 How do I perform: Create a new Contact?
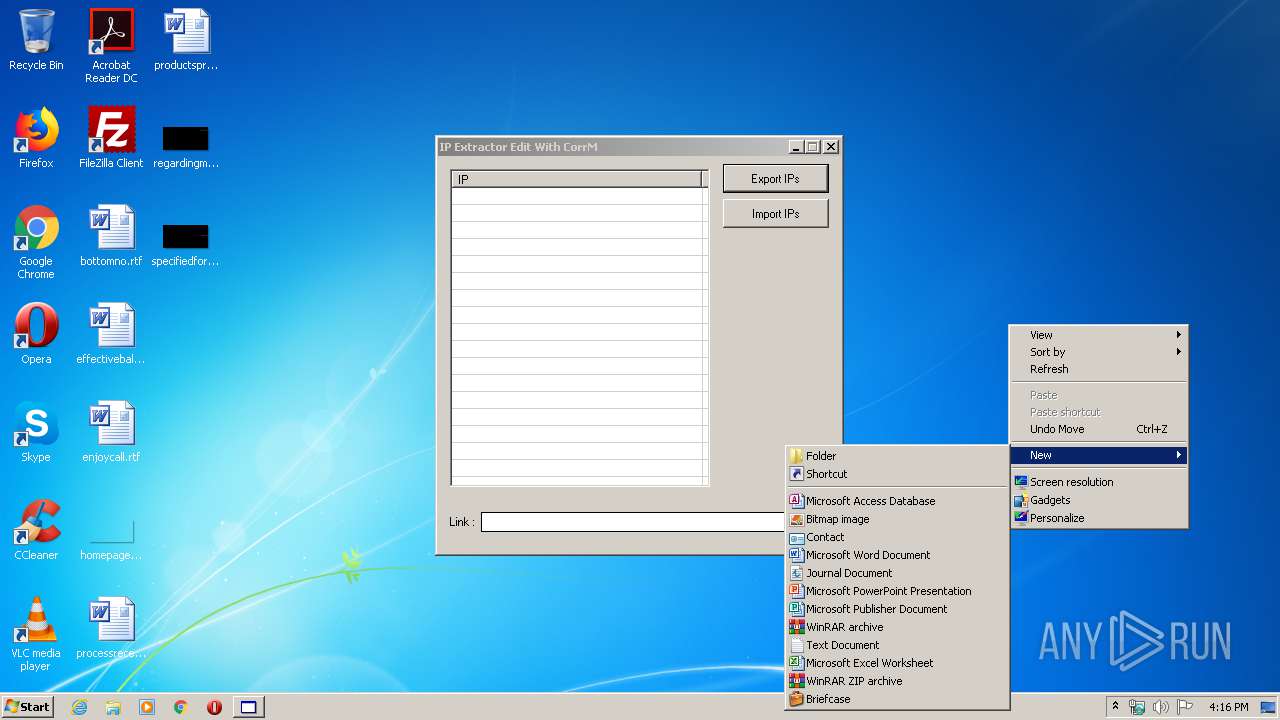pos(897,537)
